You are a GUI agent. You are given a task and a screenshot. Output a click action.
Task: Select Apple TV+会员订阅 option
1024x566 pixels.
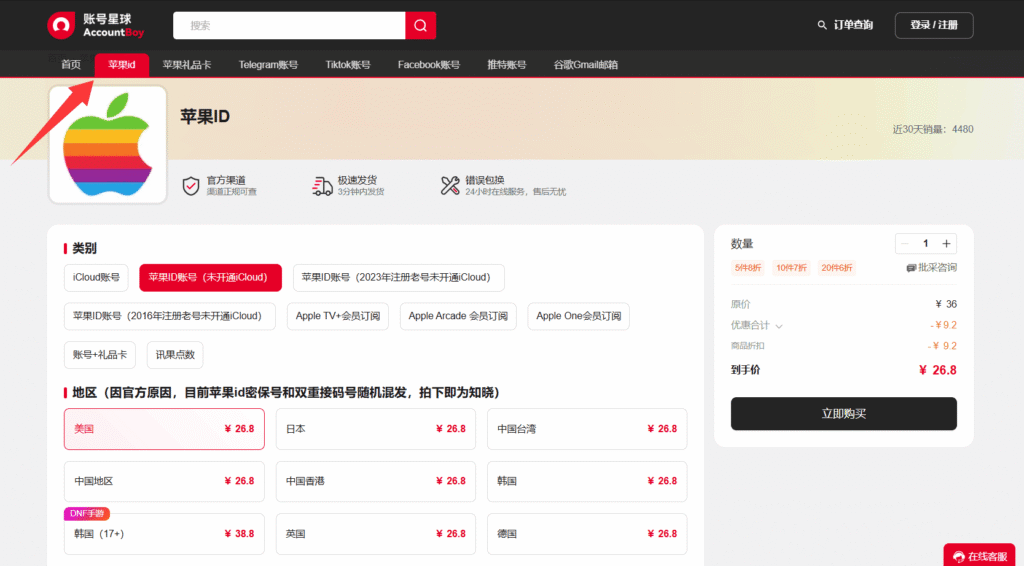(338, 316)
